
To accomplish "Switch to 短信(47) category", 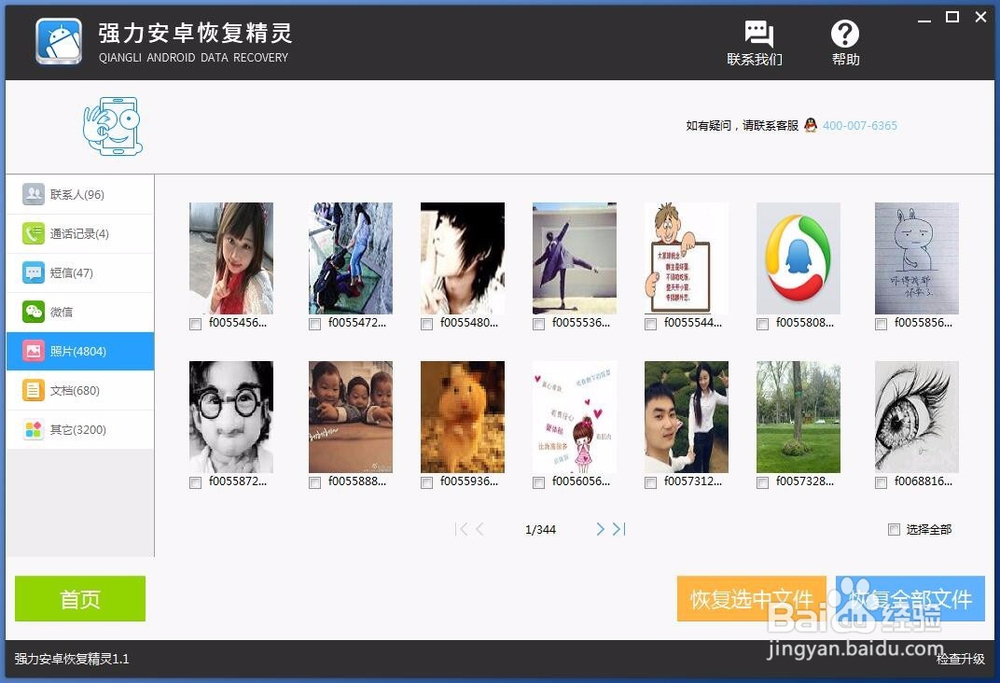I will (x=80, y=273).
